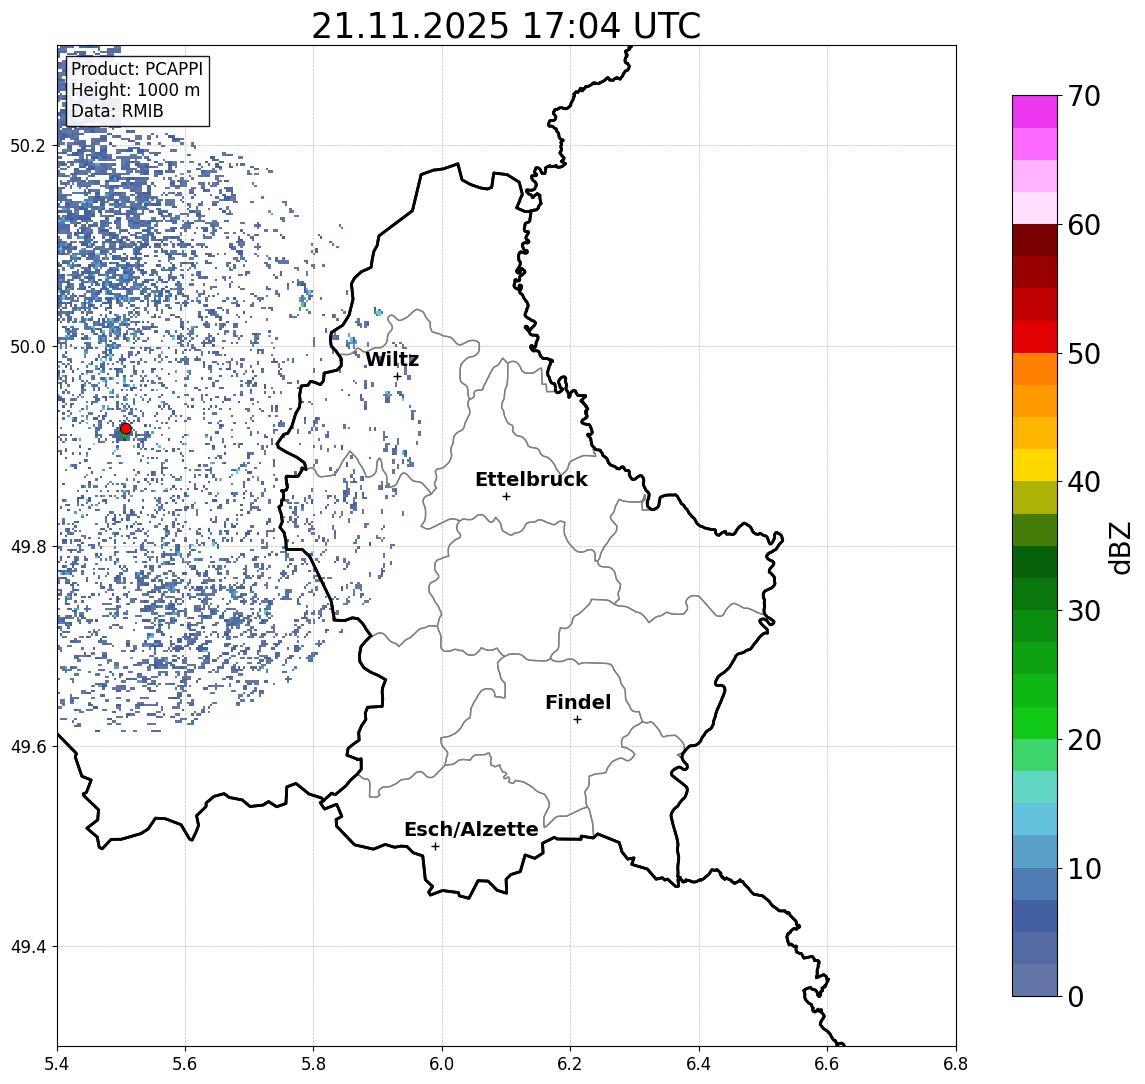The height and width of the screenshot is (1084, 1145).
Task: Click the colorbar tick label 0
Action: coord(1076,997)
